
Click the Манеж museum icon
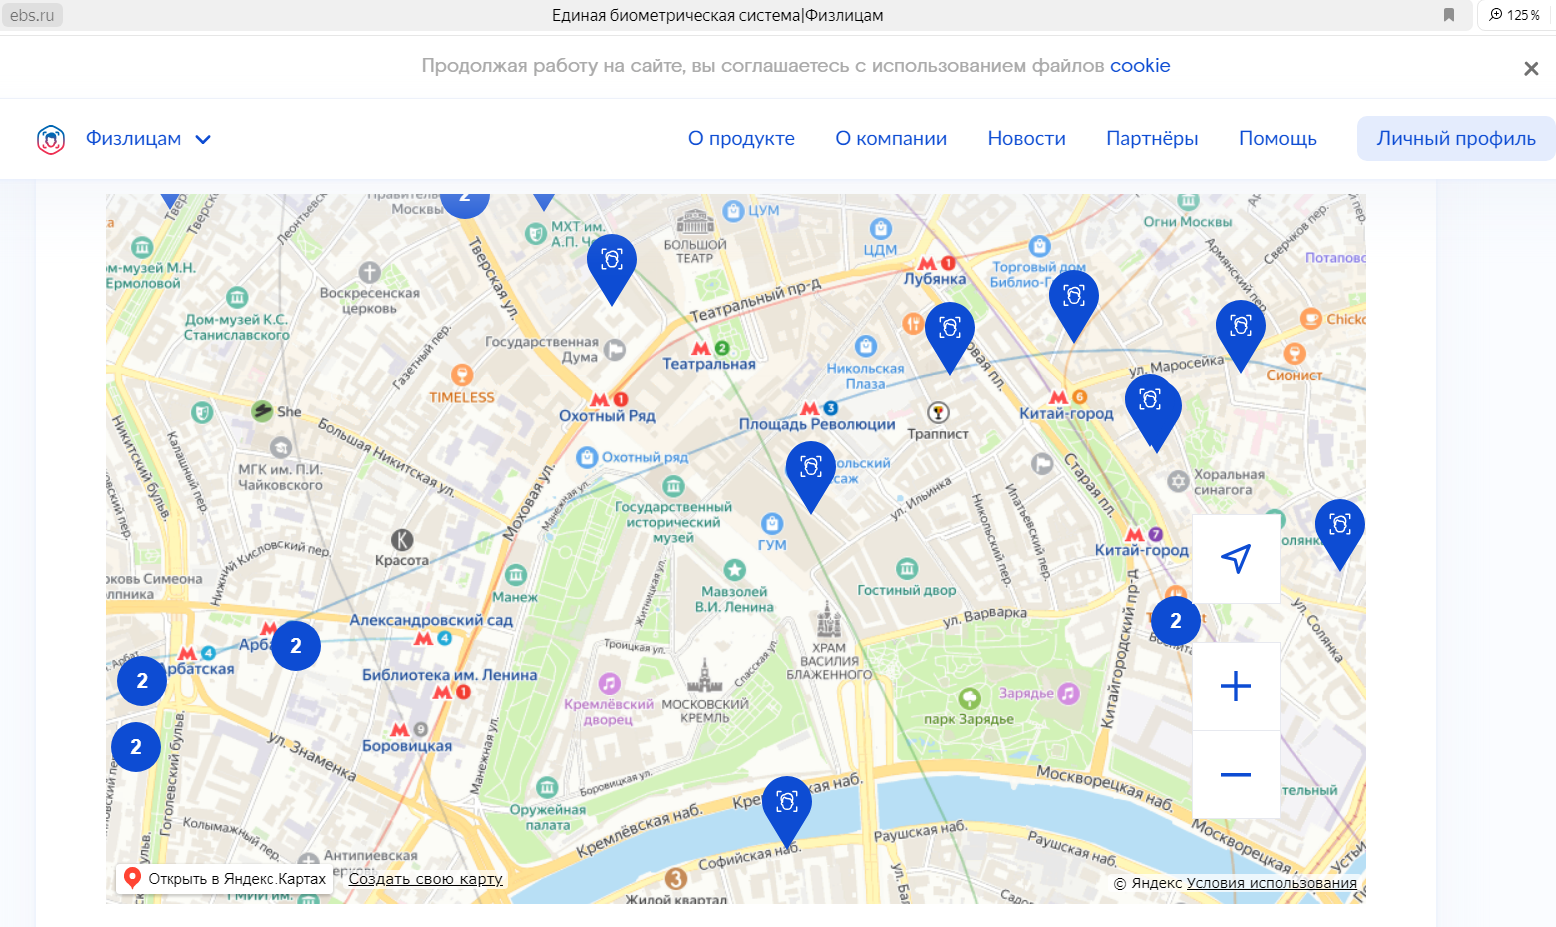click(x=516, y=575)
